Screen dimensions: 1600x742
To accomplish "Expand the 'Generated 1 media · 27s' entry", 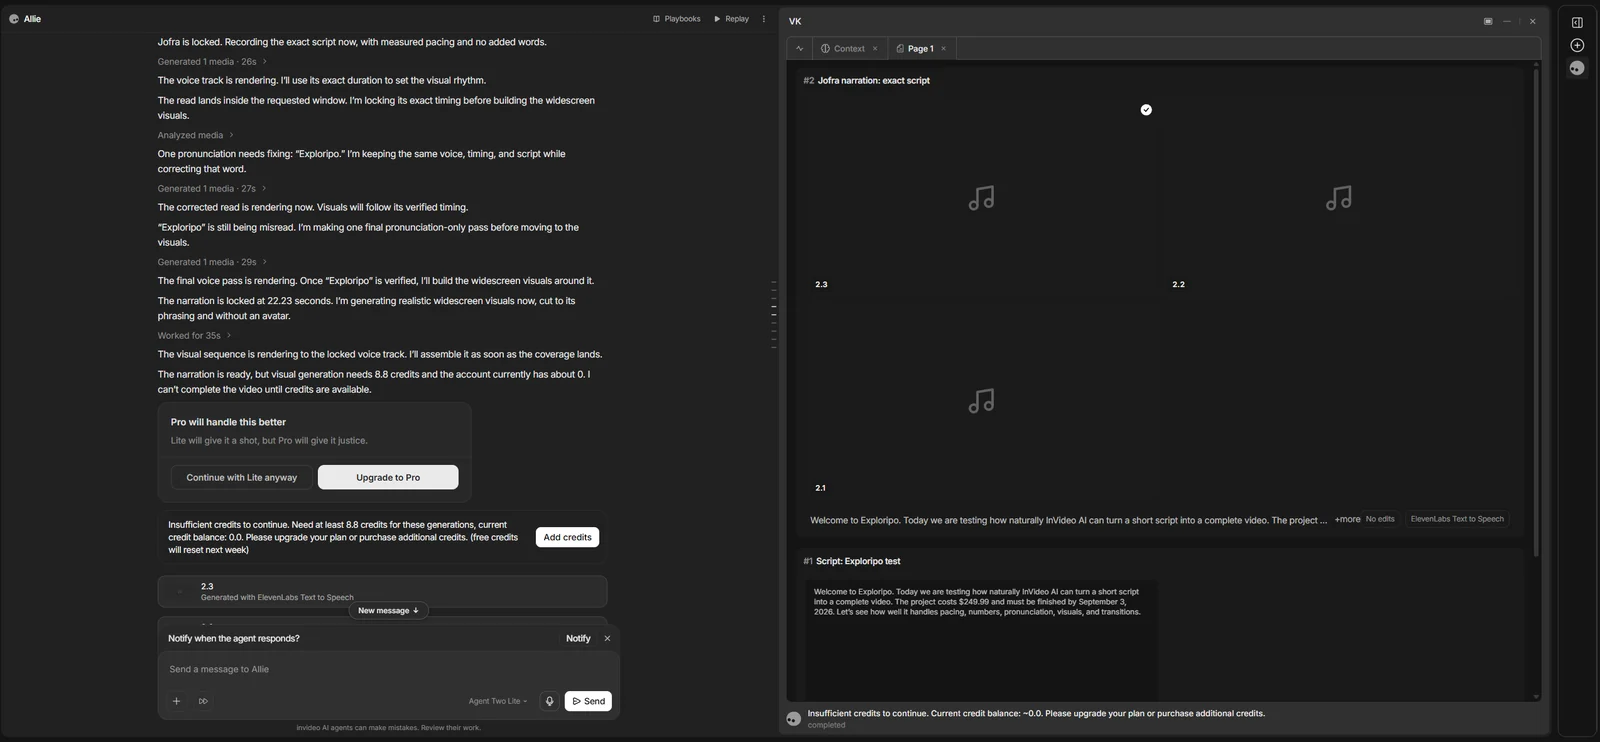I will point(212,188).
